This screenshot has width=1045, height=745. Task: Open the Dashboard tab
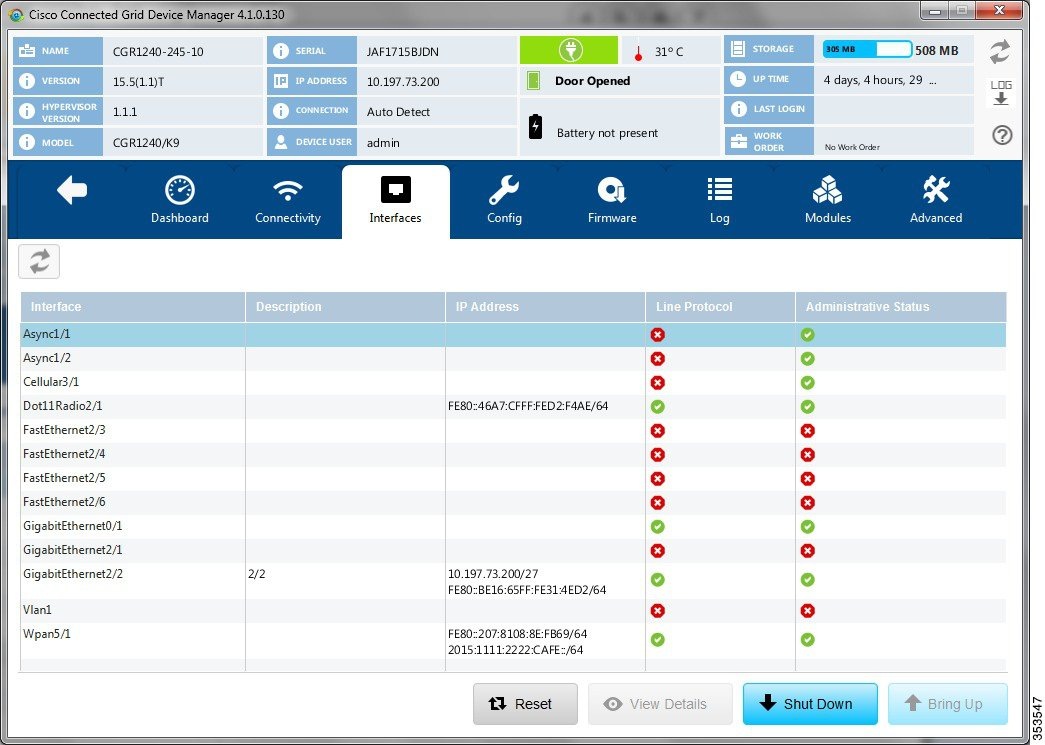point(179,201)
